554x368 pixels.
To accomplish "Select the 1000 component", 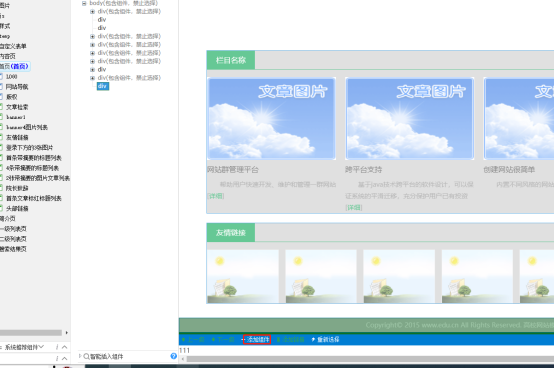I will click(x=12, y=77).
